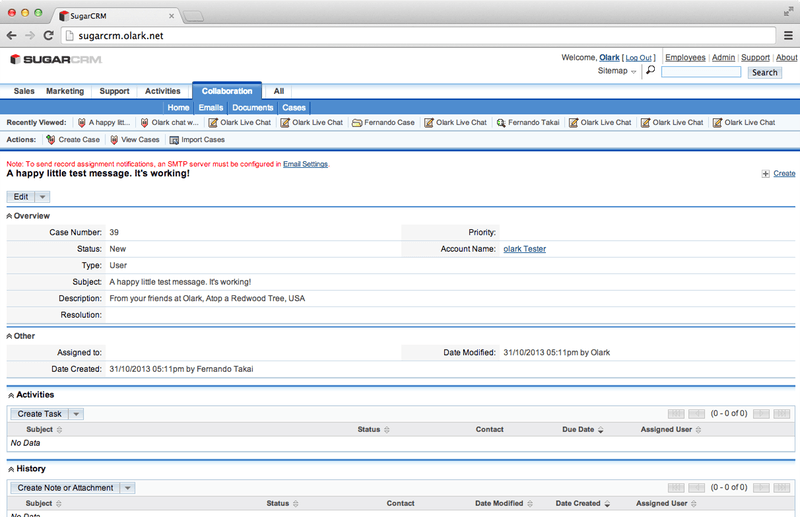This screenshot has width=800, height=517.
Task: Click the Create Case icon in Actions
Action: pyautogui.click(x=50, y=140)
